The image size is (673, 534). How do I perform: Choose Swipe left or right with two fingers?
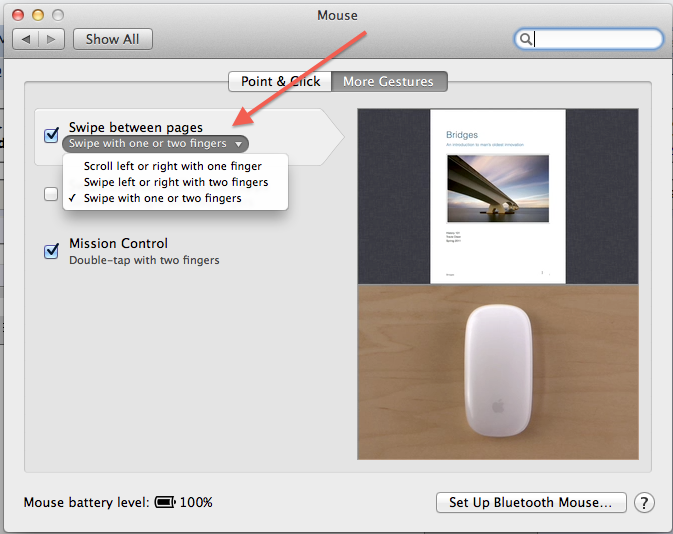tap(175, 182)
